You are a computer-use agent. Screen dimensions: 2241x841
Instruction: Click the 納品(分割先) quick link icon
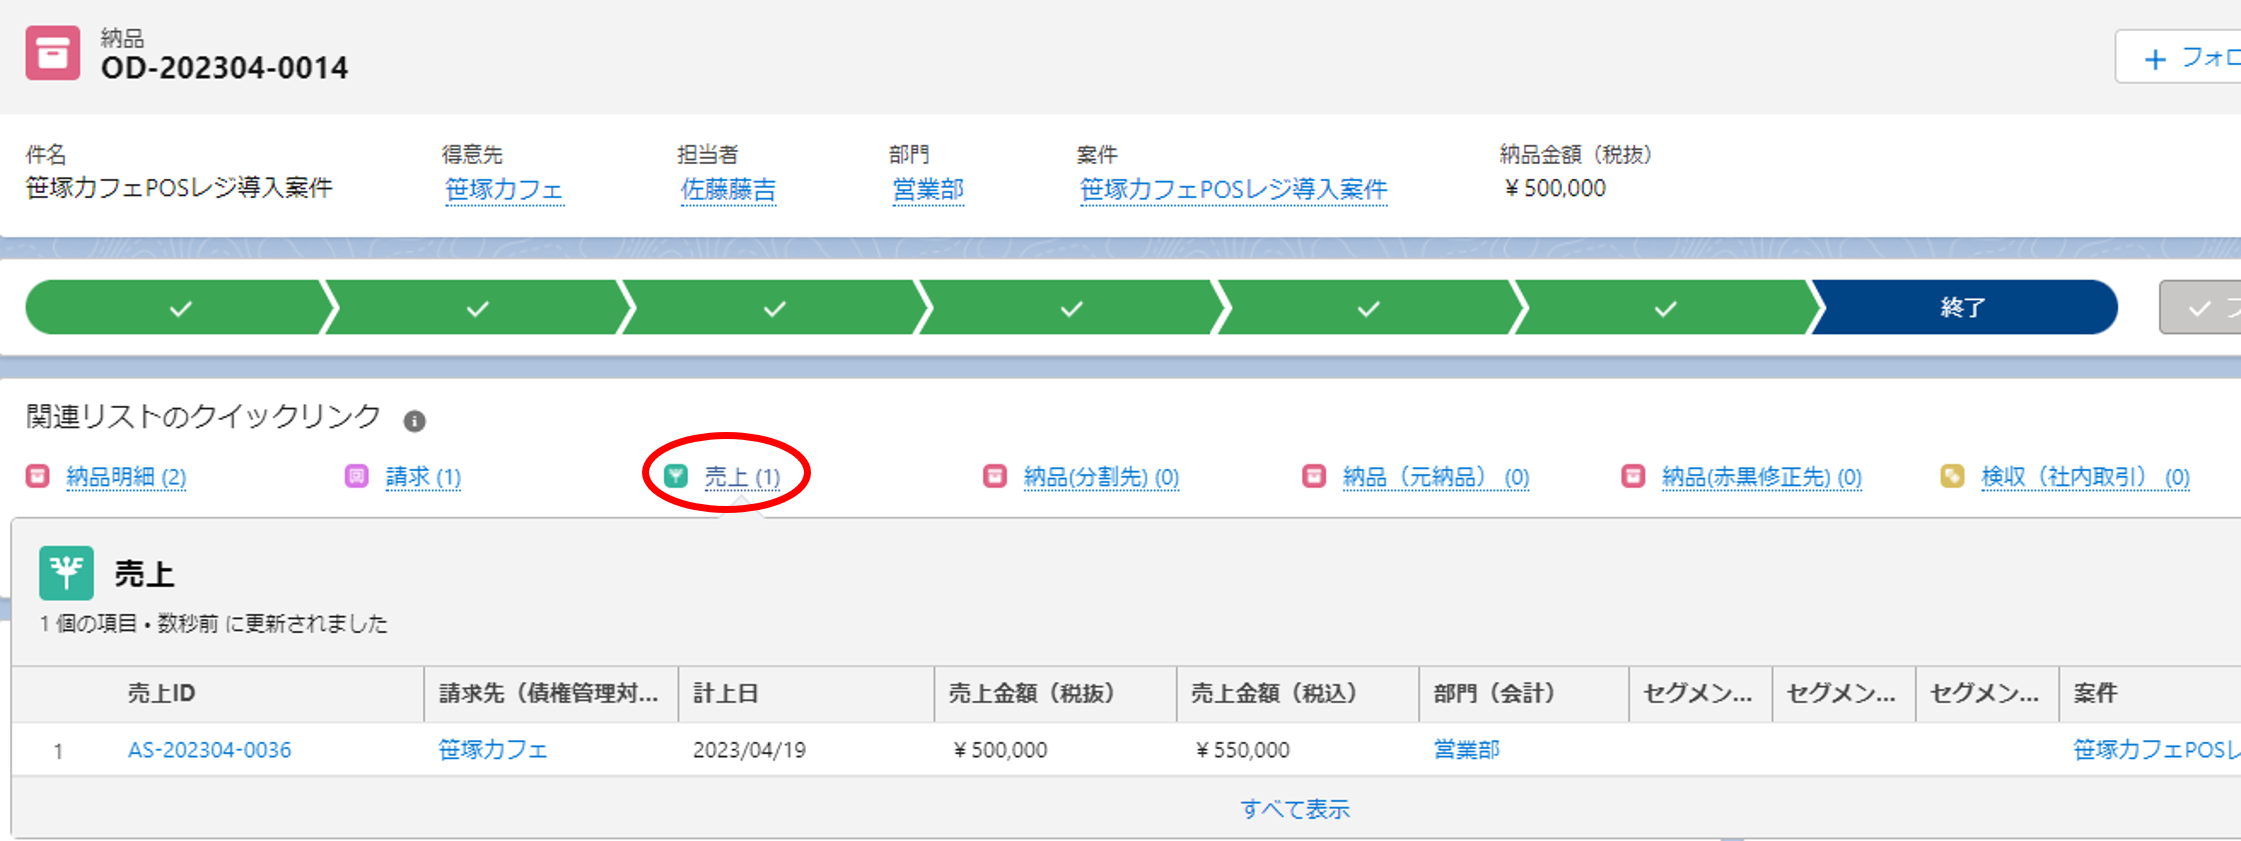pyautogui.click(x=995, y=476)
